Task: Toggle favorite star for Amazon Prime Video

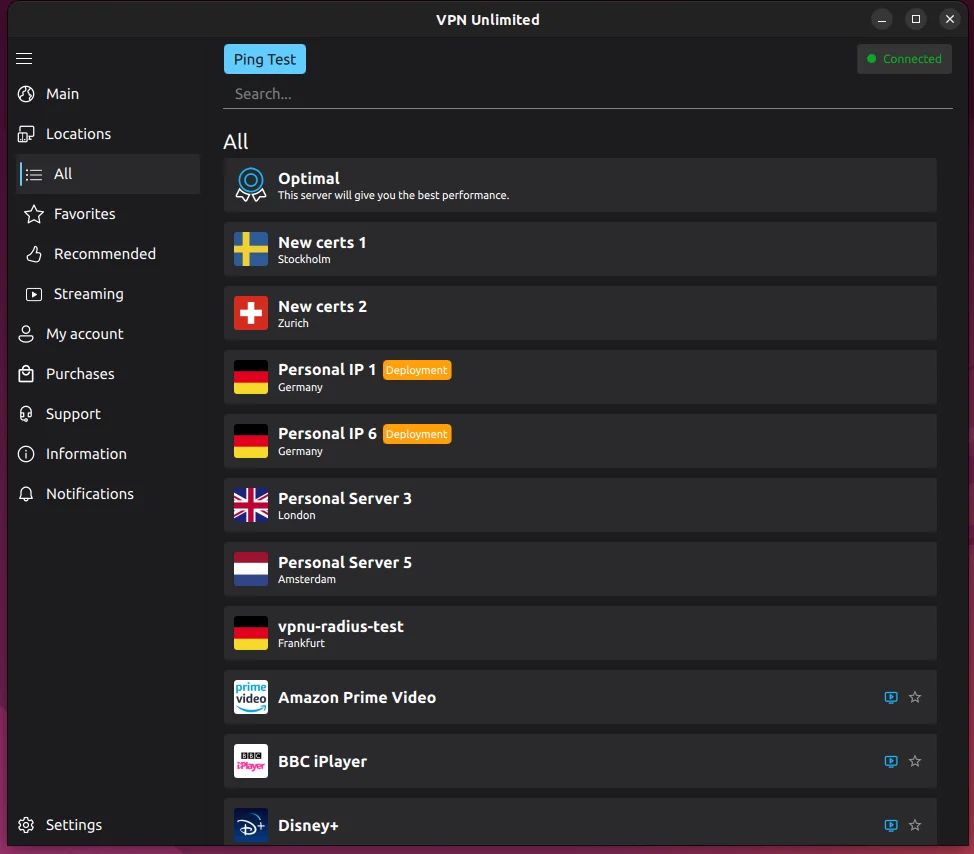Action: [x=915, y=697]
